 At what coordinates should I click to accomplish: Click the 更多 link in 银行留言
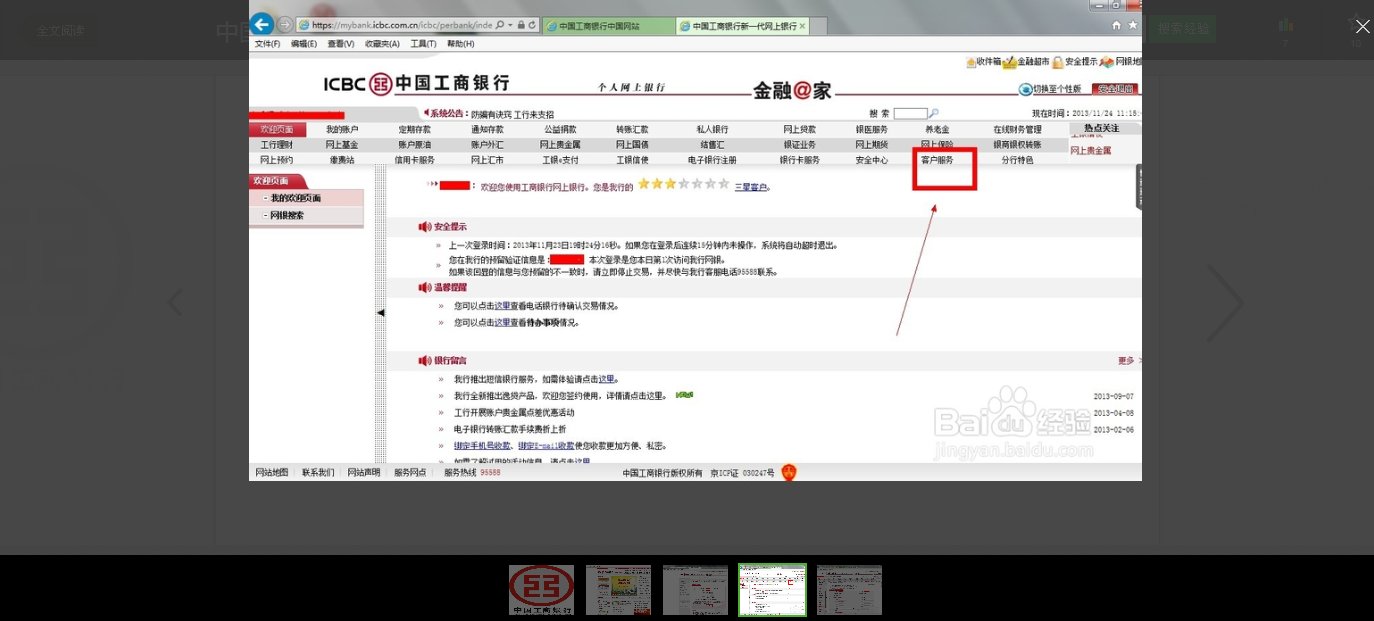pyautogui.click(x=1126, y=360)
